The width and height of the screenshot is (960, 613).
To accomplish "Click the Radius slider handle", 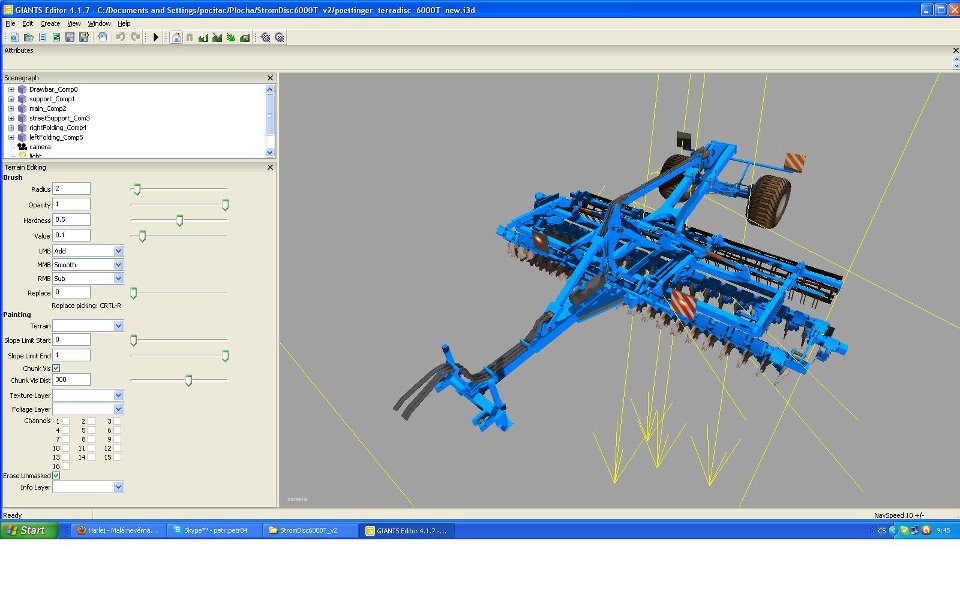I will [x=137, y=189].
